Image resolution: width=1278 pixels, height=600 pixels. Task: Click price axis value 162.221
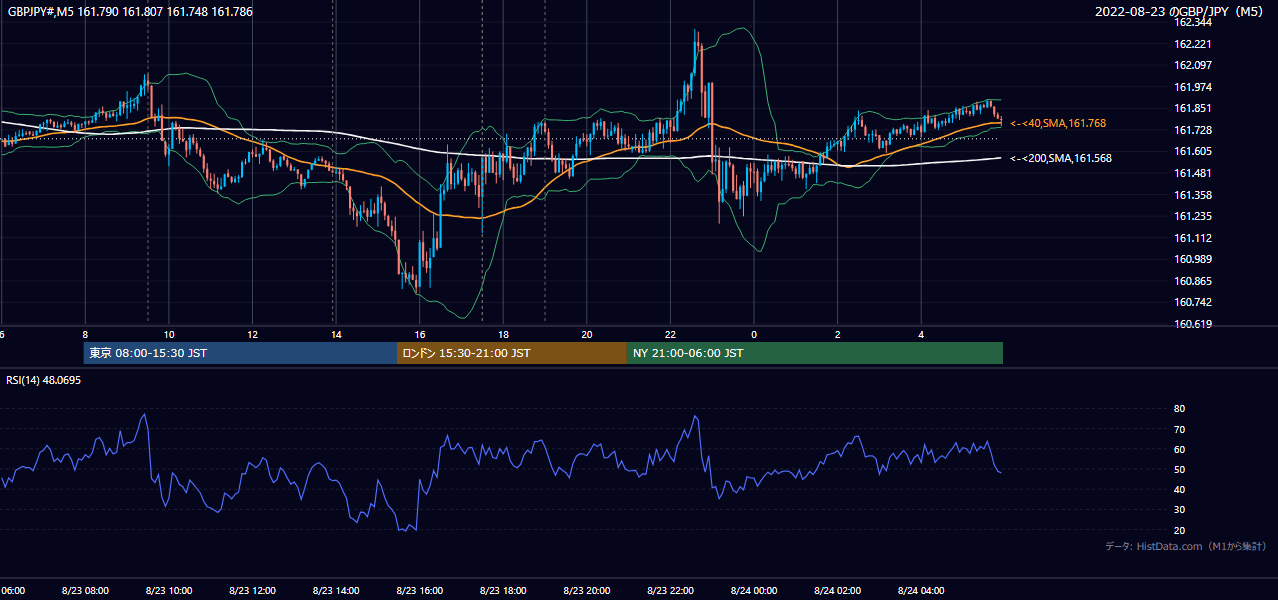[1193, 44]
